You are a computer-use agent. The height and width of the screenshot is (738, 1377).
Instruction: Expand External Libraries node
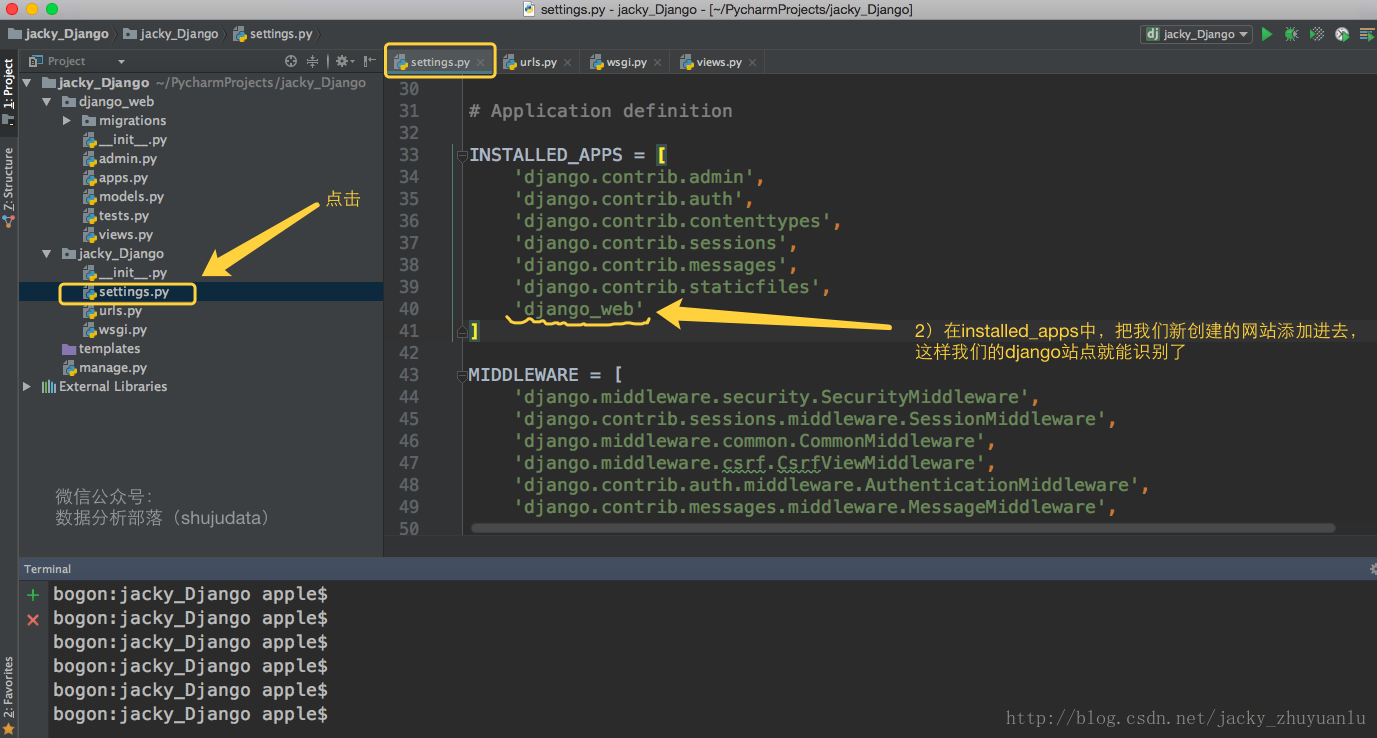[27, 387]
